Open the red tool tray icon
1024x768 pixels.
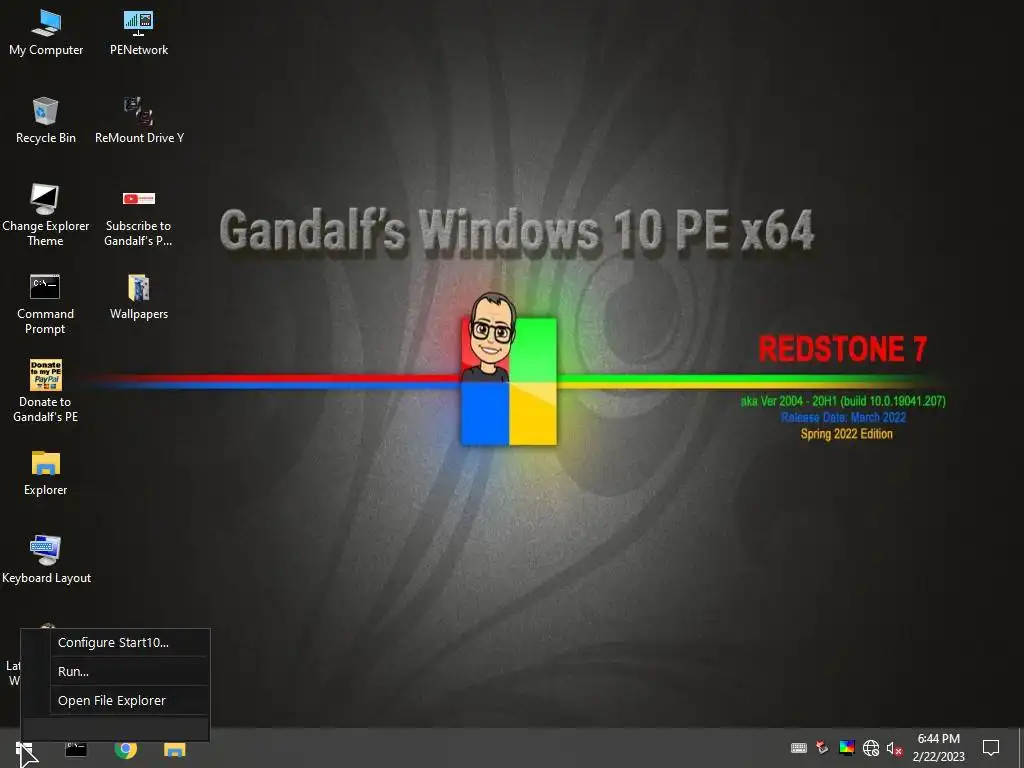point(822,748)
